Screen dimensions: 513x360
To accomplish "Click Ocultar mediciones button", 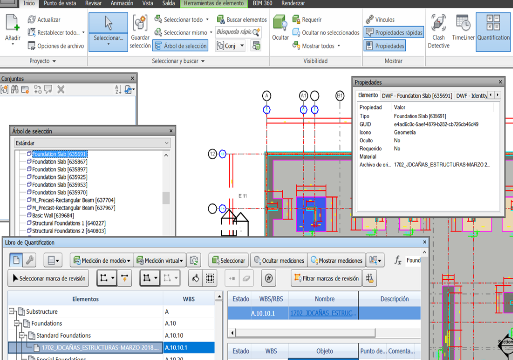I will pyautogui.click(x=279, y=260).
